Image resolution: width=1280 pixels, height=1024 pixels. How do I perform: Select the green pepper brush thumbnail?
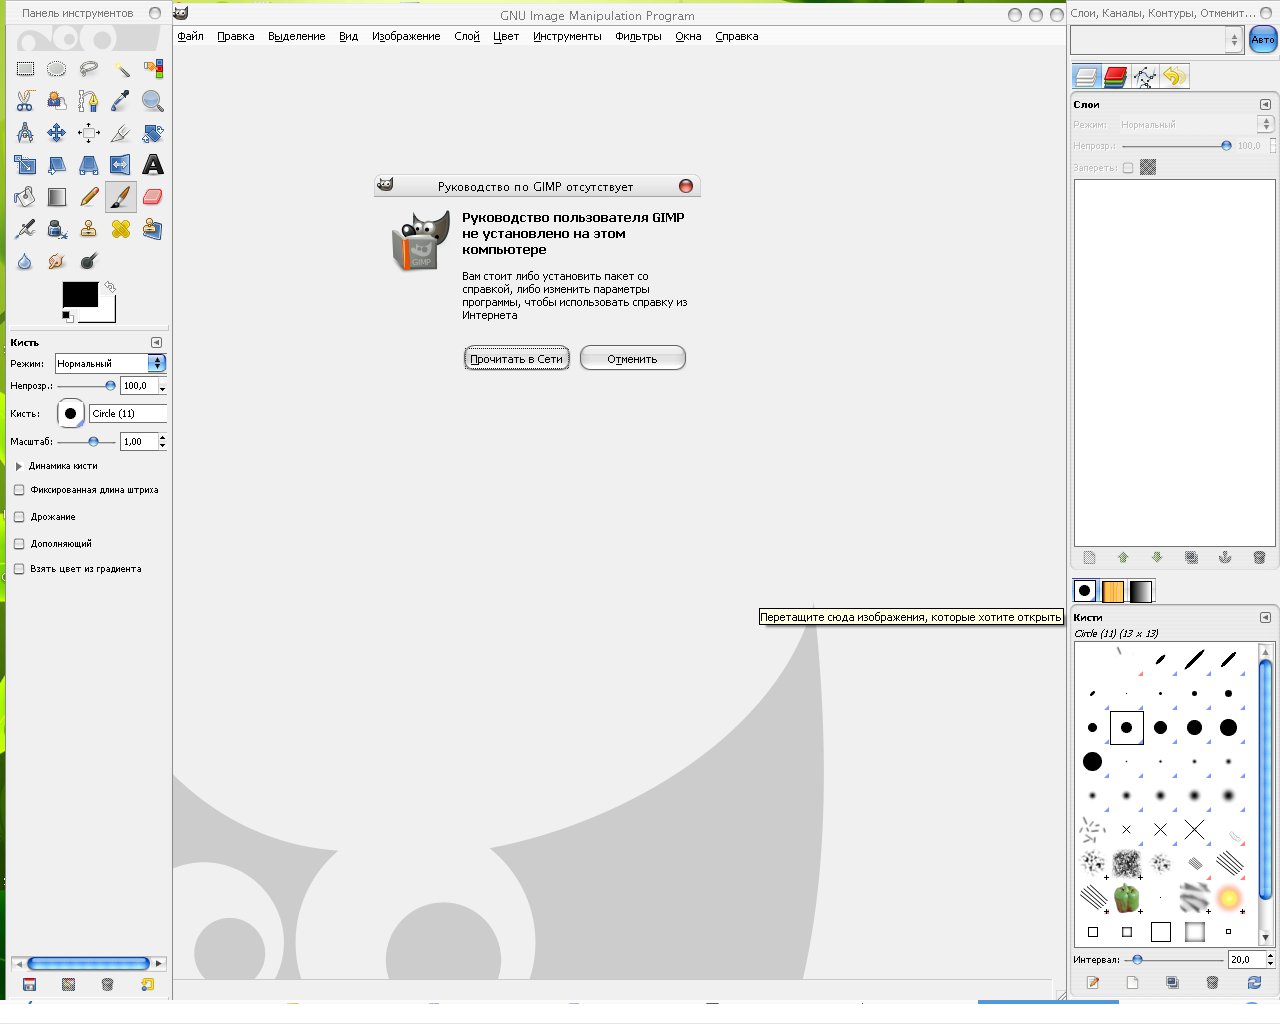click(x=1127, y=897)
